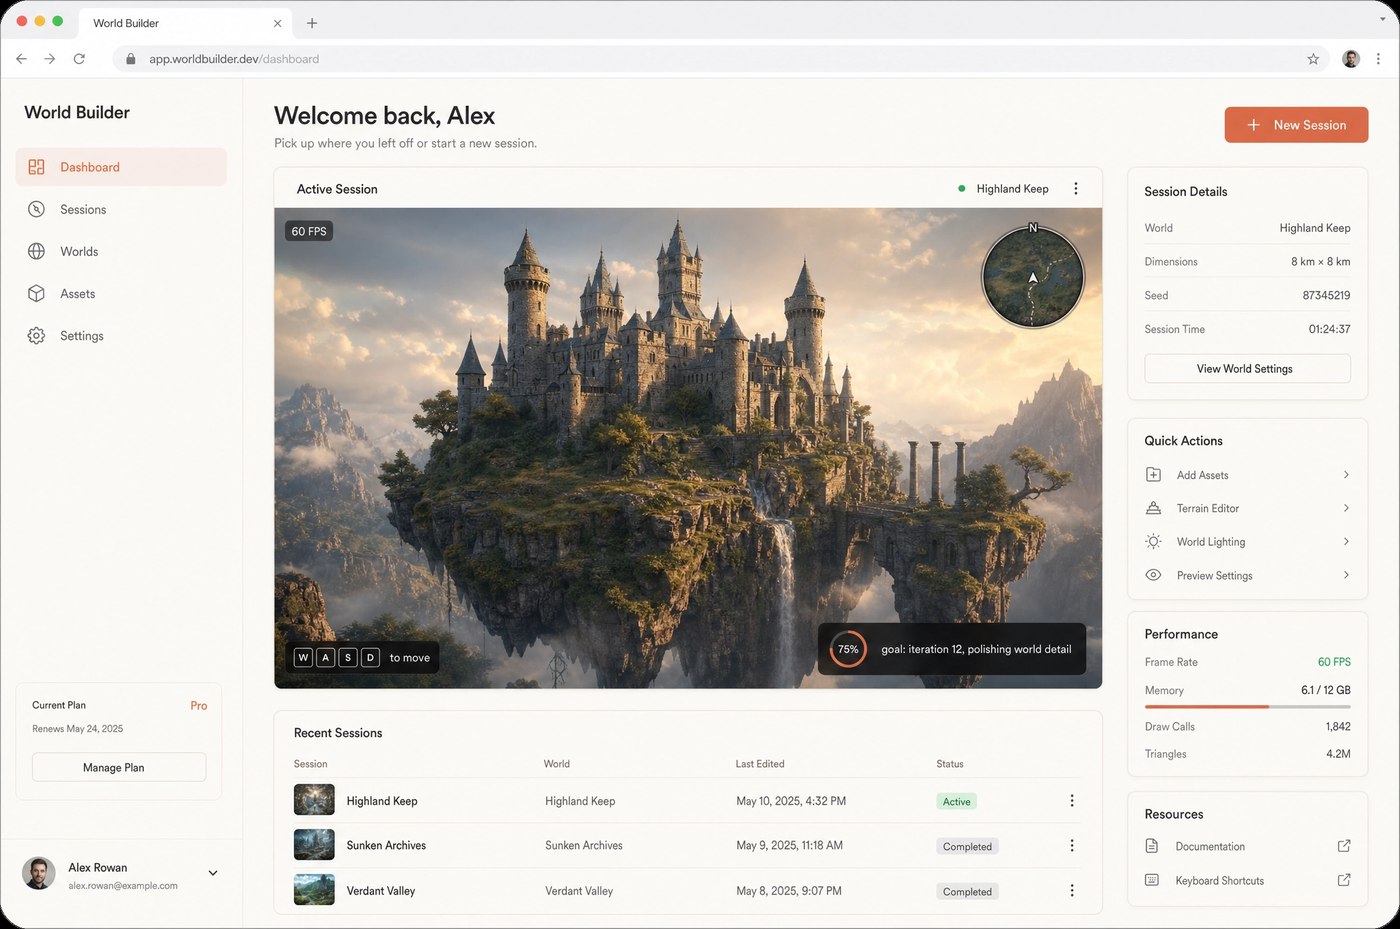Click the Sessions compass icon

36,209
